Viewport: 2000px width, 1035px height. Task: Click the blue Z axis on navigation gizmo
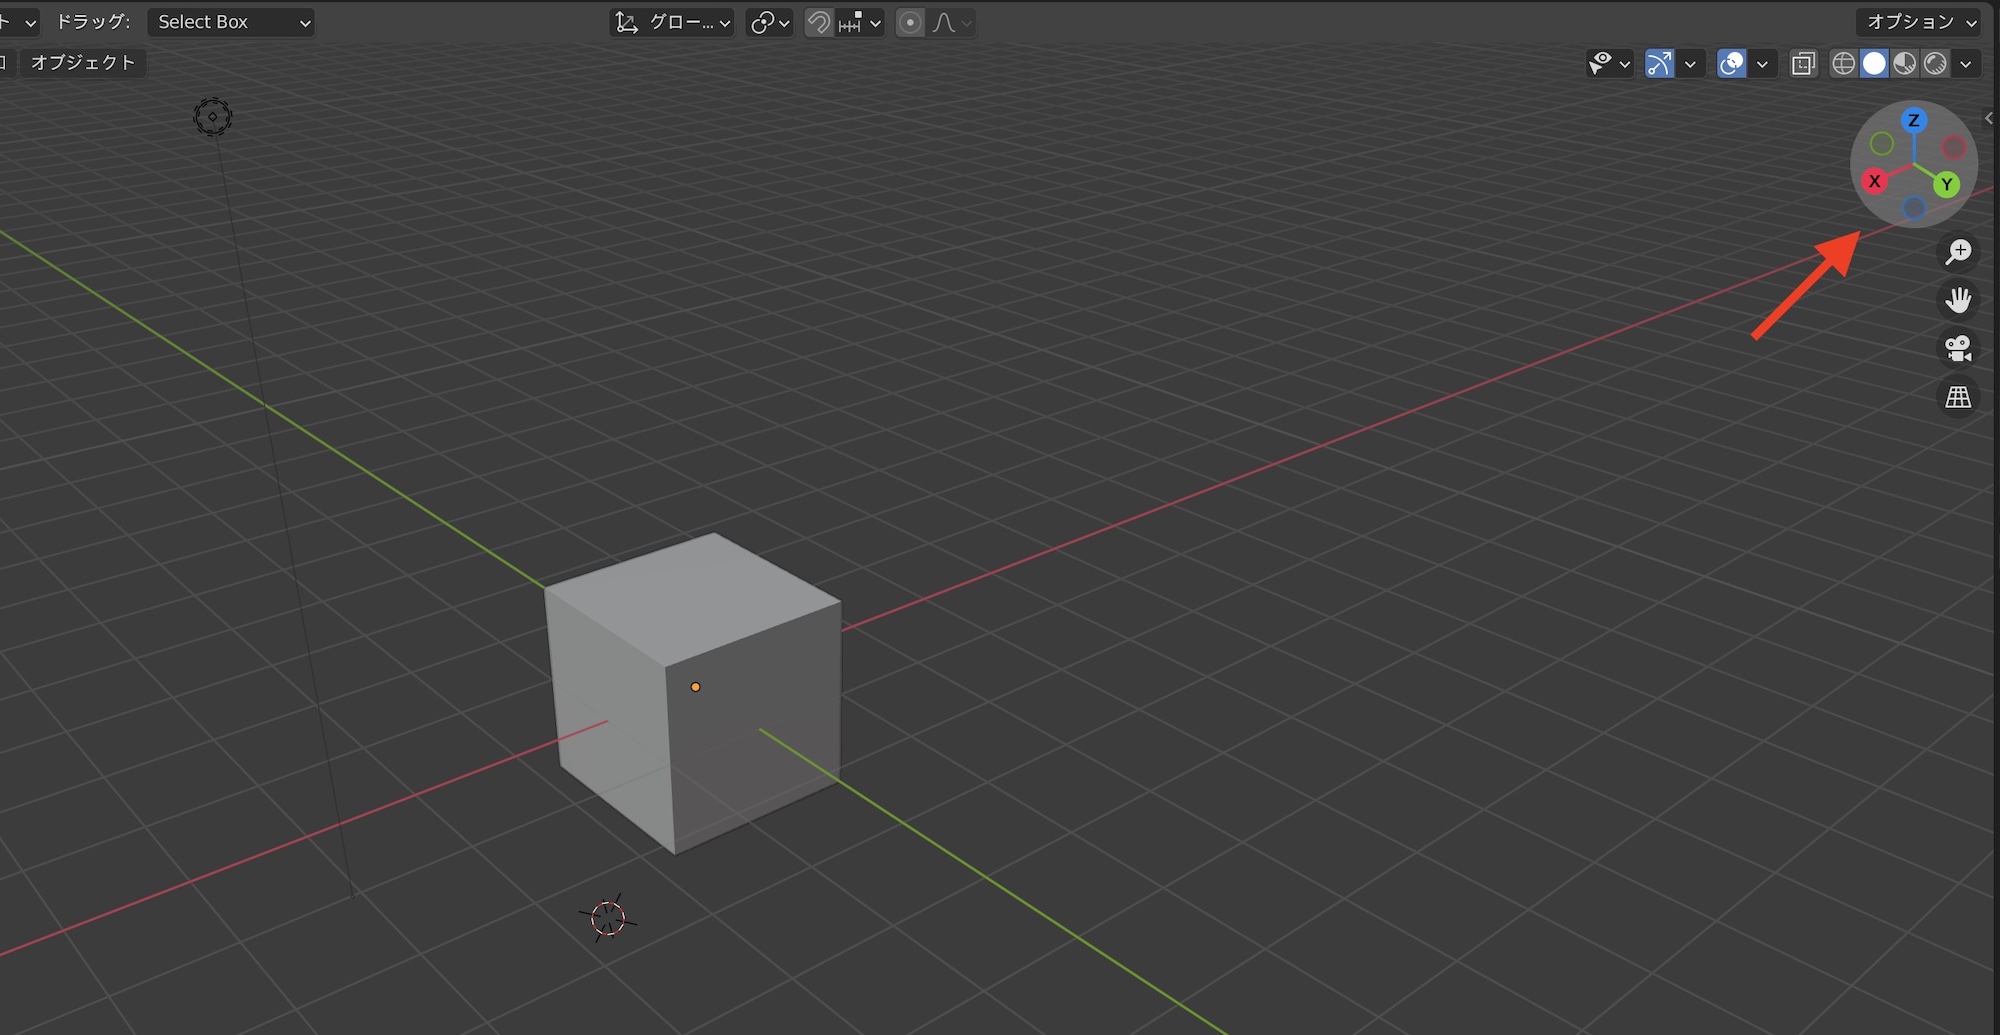[x=1914, y=121]
